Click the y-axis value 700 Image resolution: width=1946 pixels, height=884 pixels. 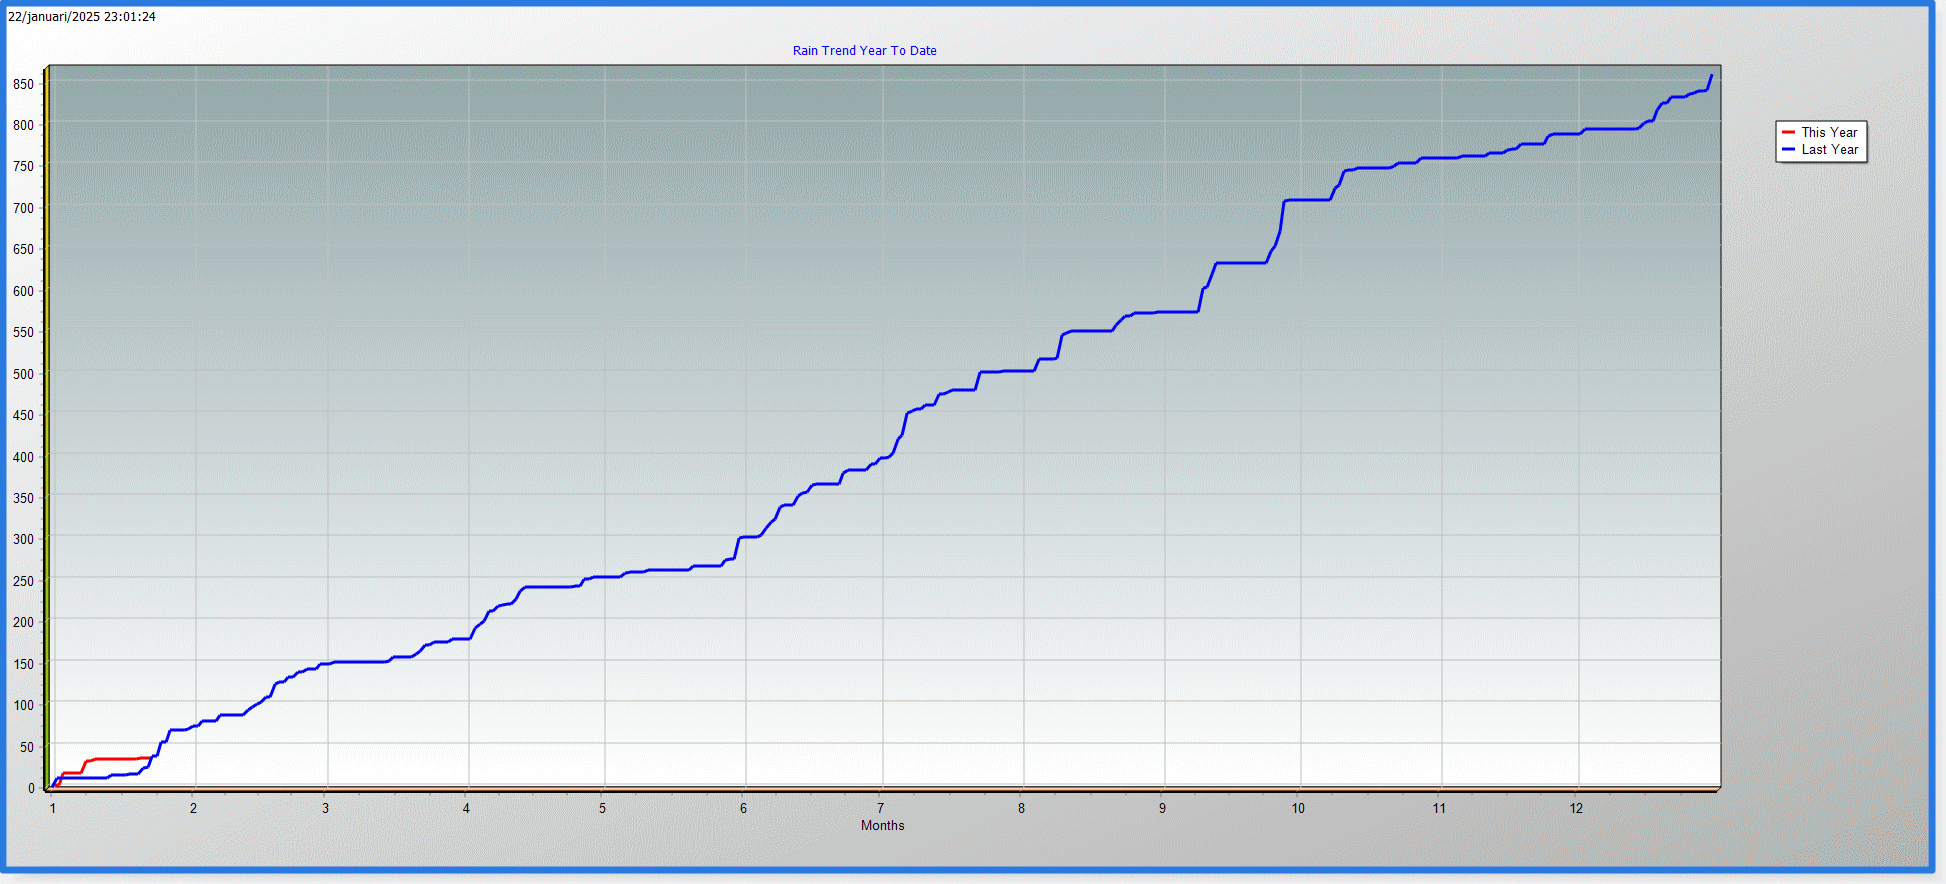[23, 208]
